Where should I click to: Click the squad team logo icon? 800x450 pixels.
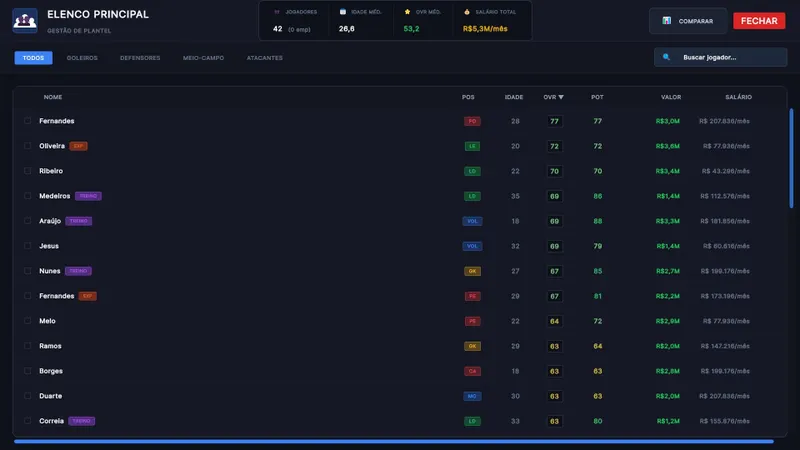coord(25,21)
